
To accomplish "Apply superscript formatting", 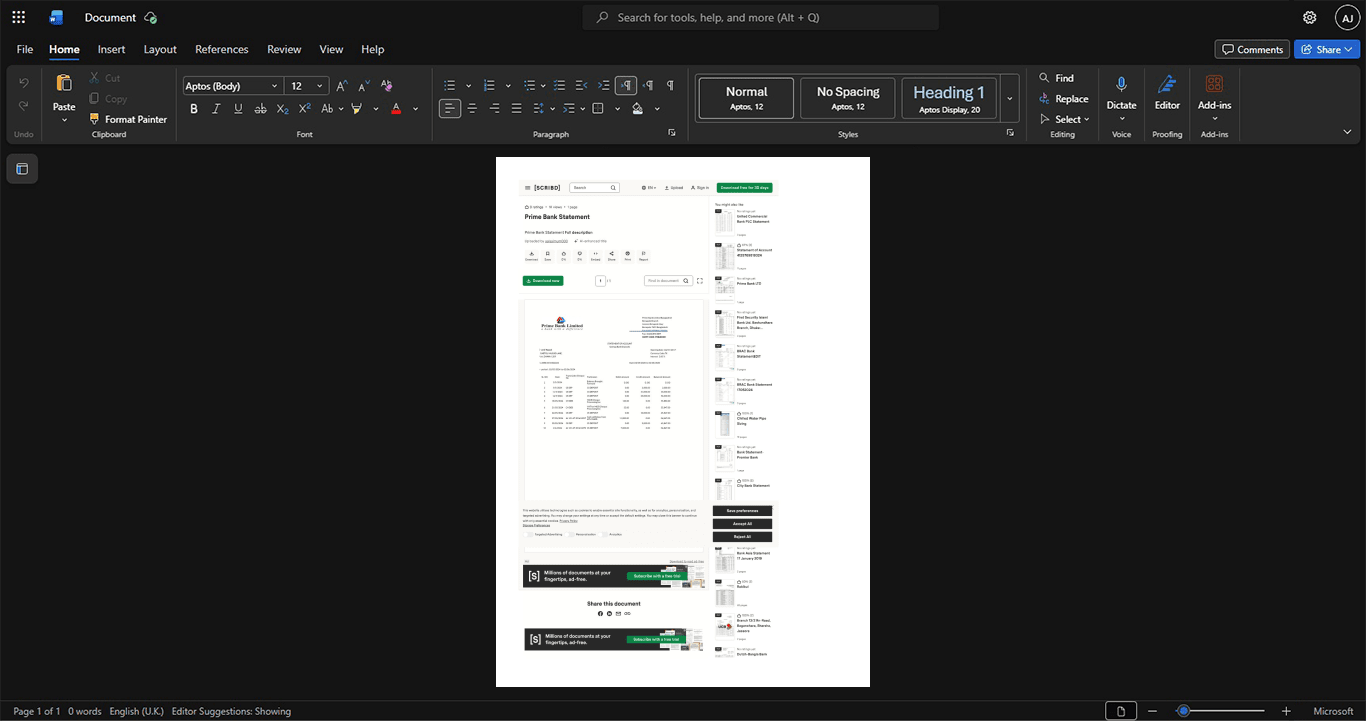I will click(x=305, y=108).
